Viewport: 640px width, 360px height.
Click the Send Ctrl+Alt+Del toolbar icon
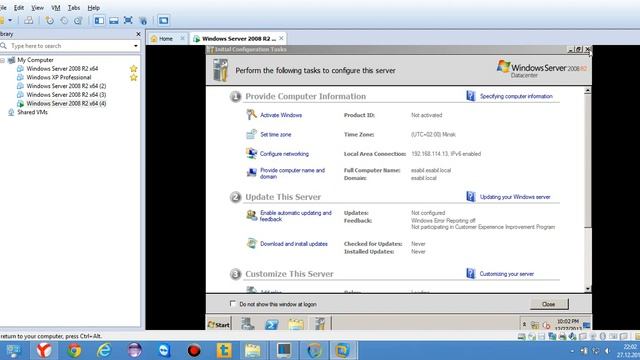tap(29, 20)
